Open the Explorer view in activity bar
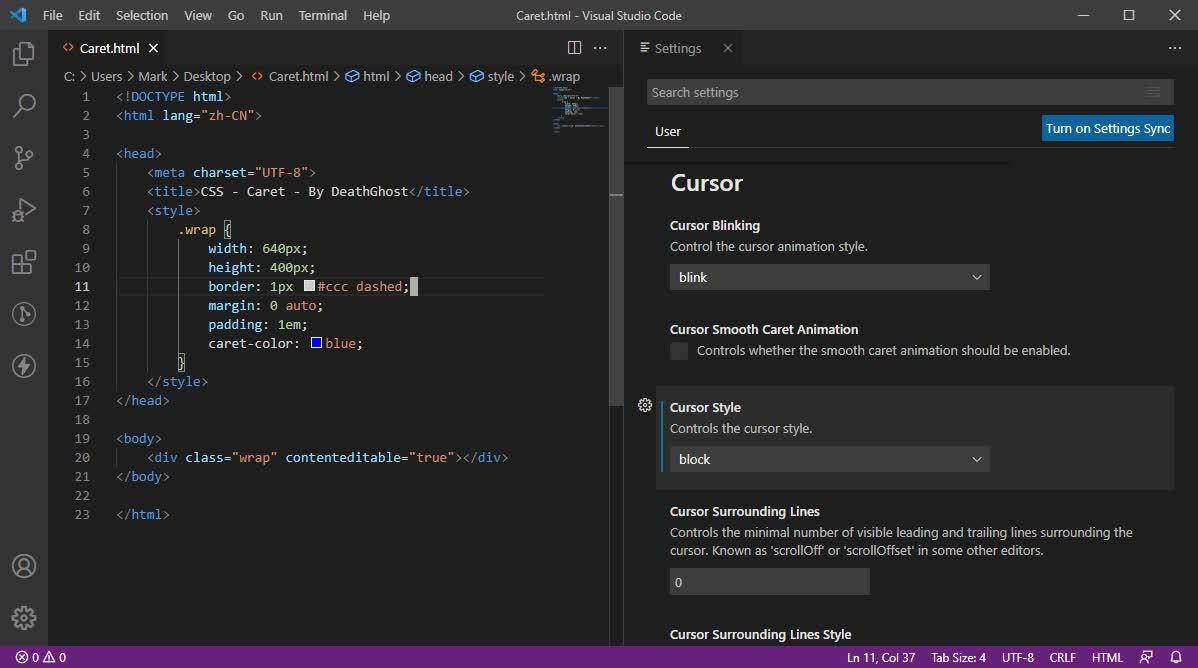 (x=24, y=54)
